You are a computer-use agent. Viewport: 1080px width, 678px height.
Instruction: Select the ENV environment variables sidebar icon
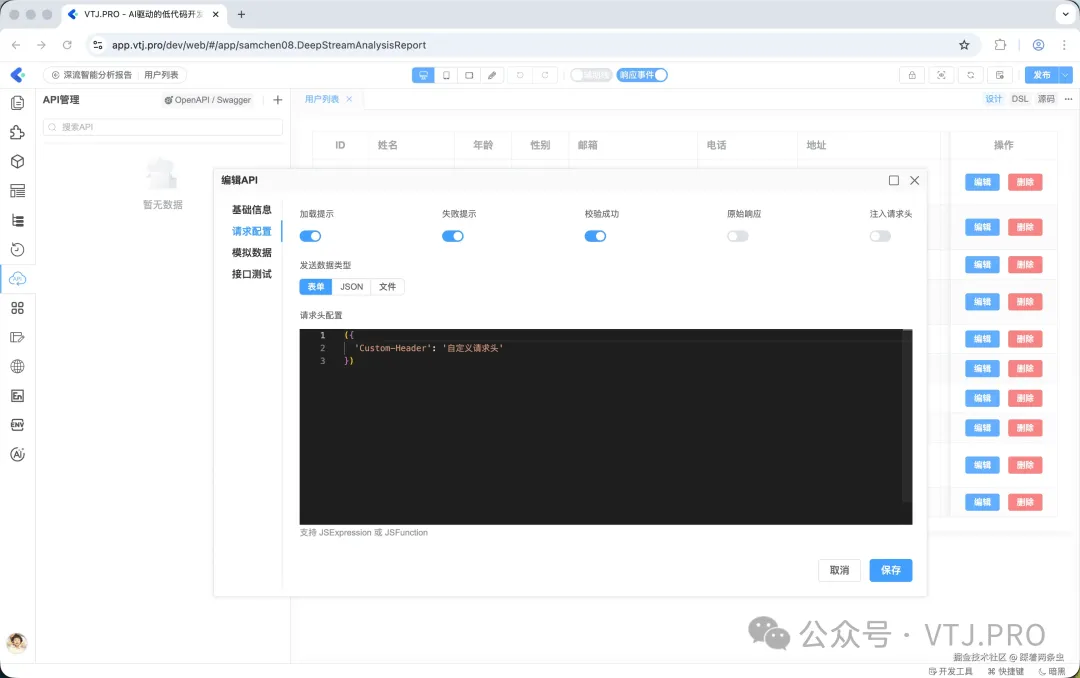tap(17, 424)
